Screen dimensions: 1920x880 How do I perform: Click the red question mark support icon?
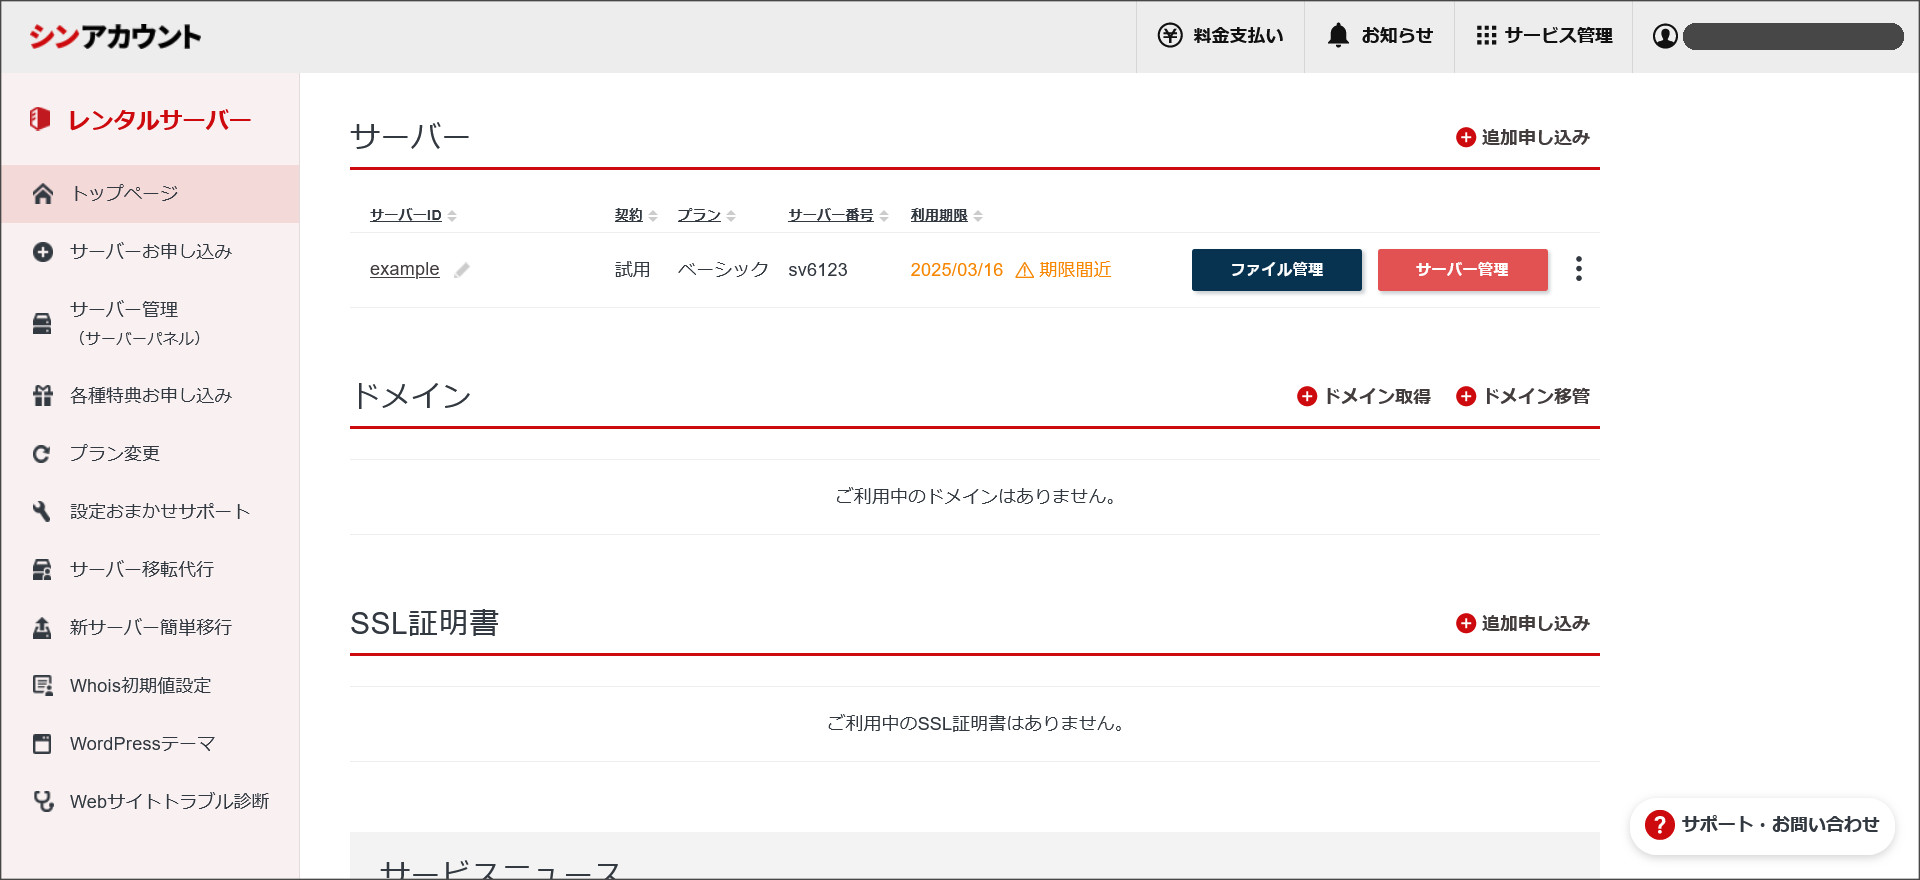point(1660,825)
